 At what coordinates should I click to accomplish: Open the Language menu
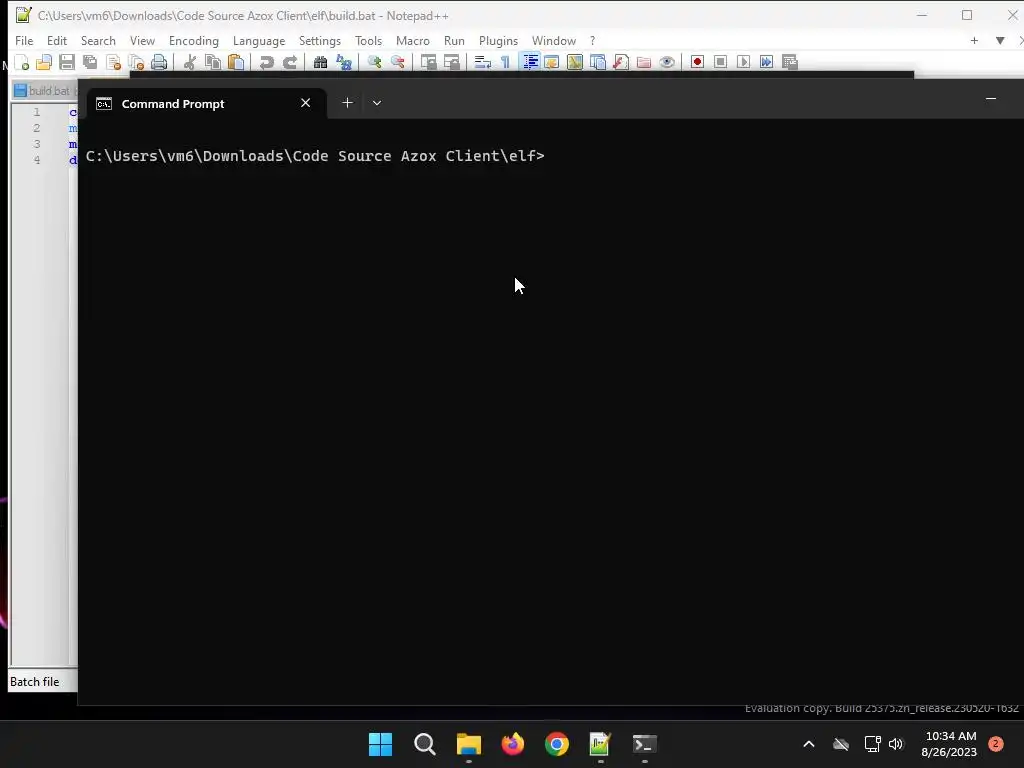[x=259, y=40]
